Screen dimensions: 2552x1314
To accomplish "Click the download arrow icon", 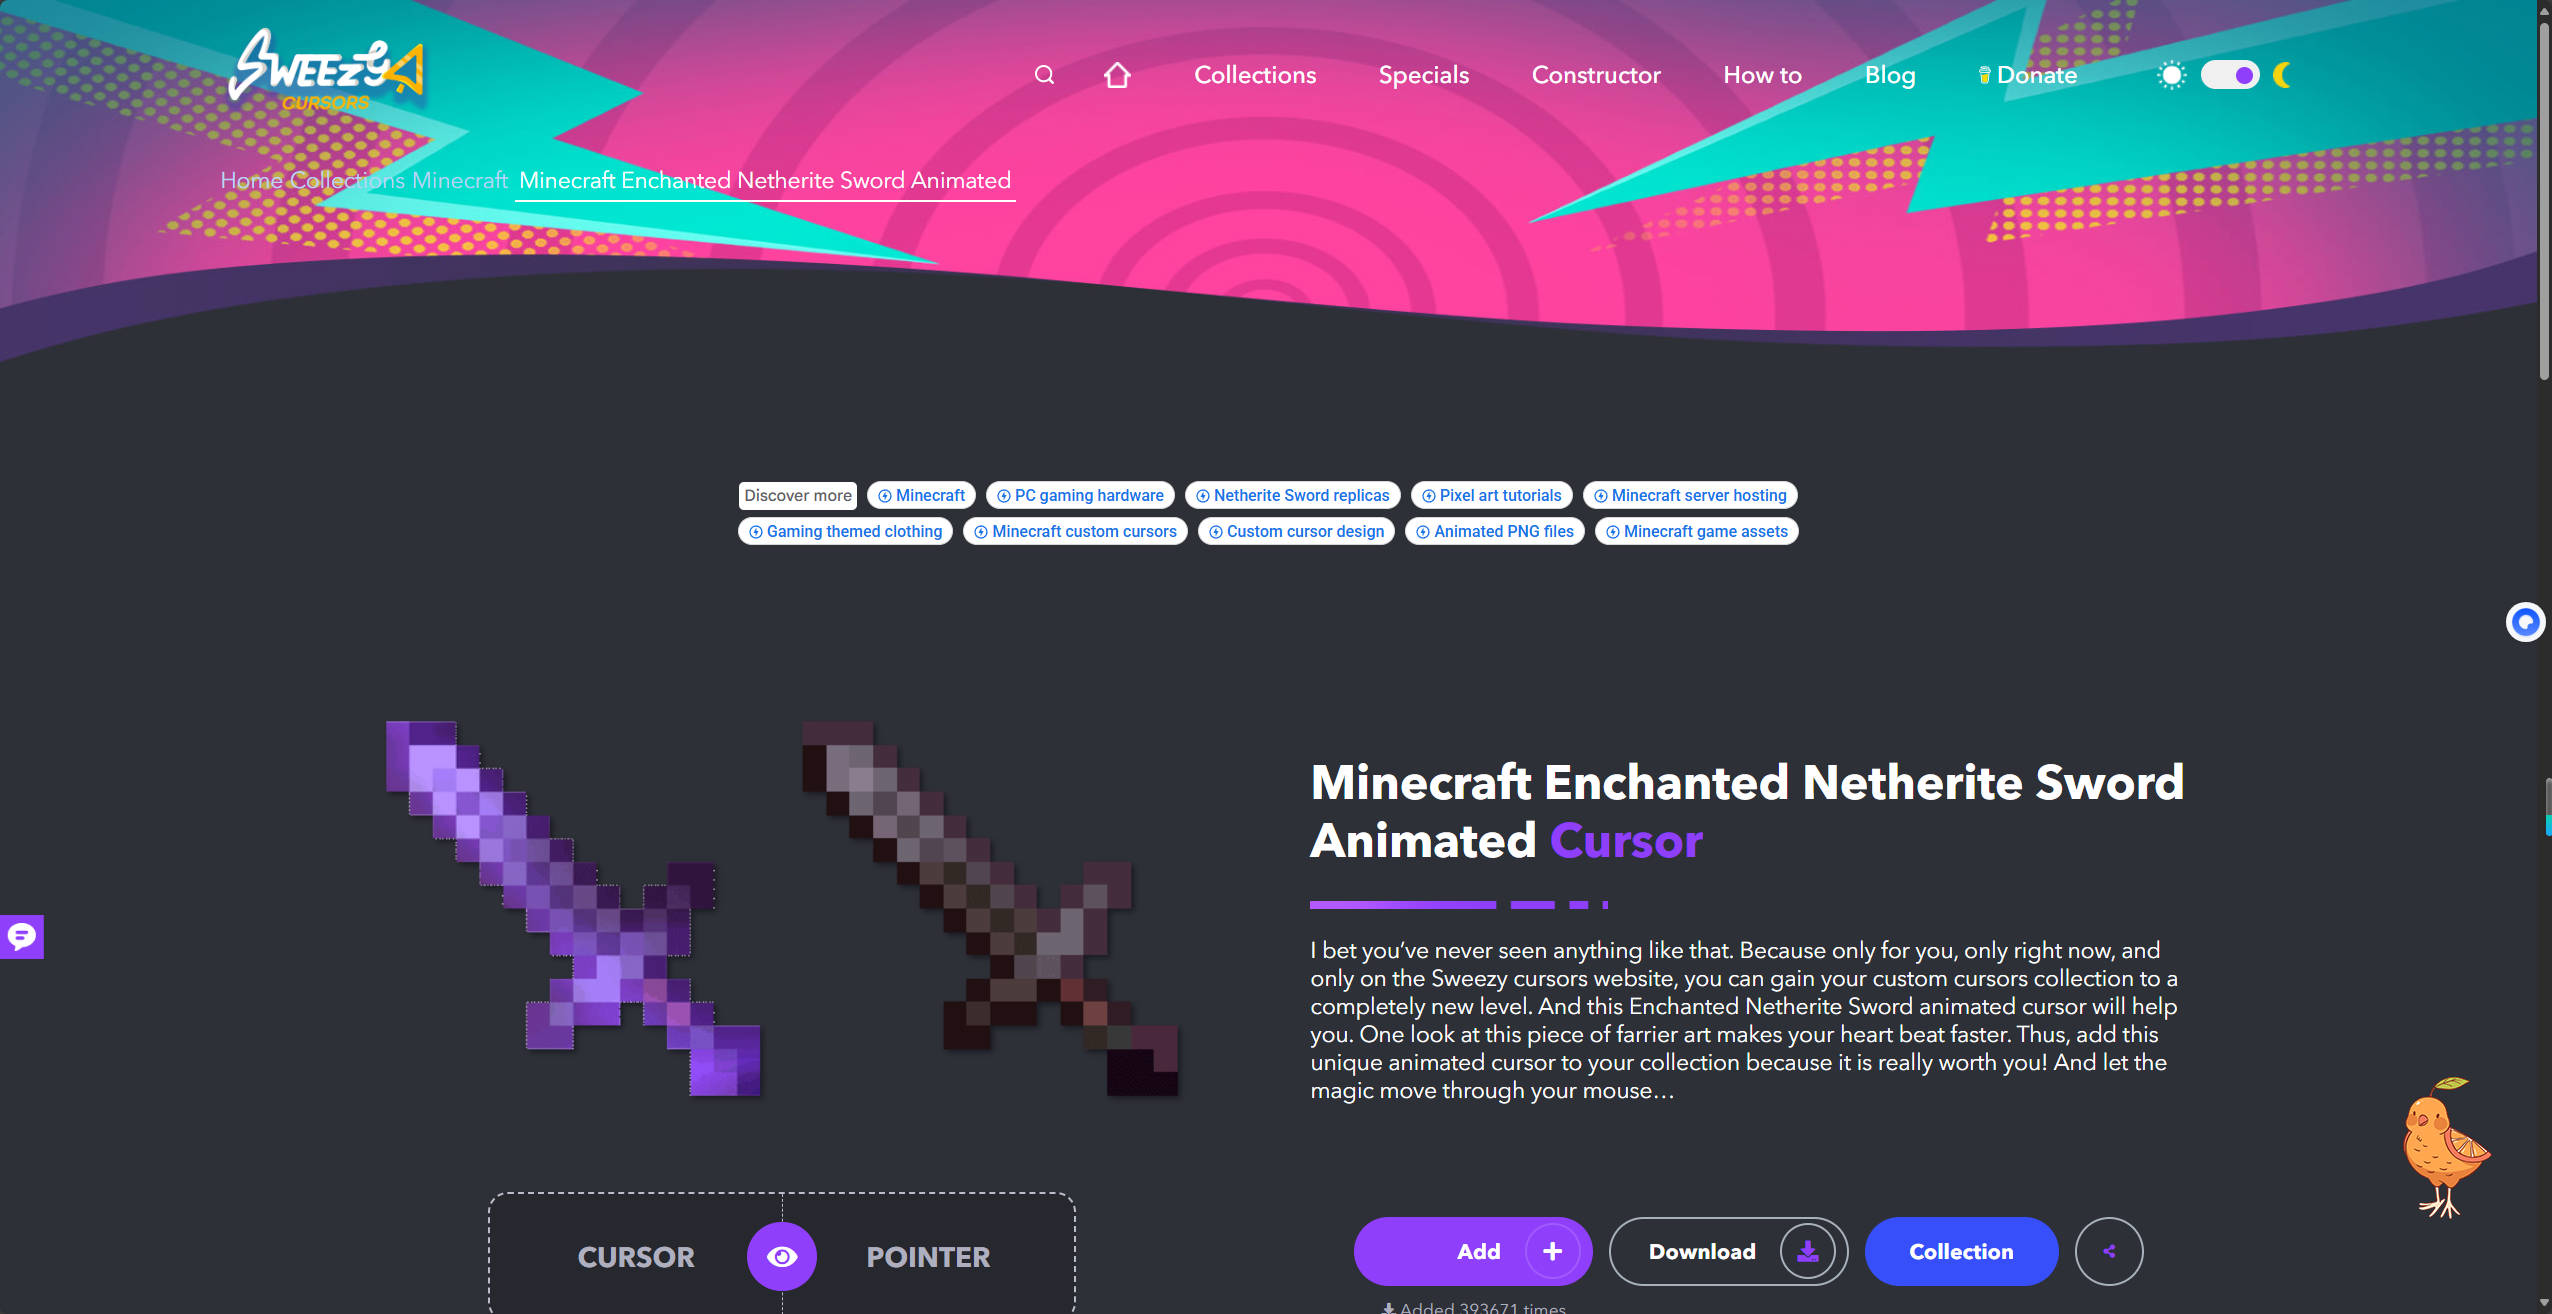I will [1807, 1251].
